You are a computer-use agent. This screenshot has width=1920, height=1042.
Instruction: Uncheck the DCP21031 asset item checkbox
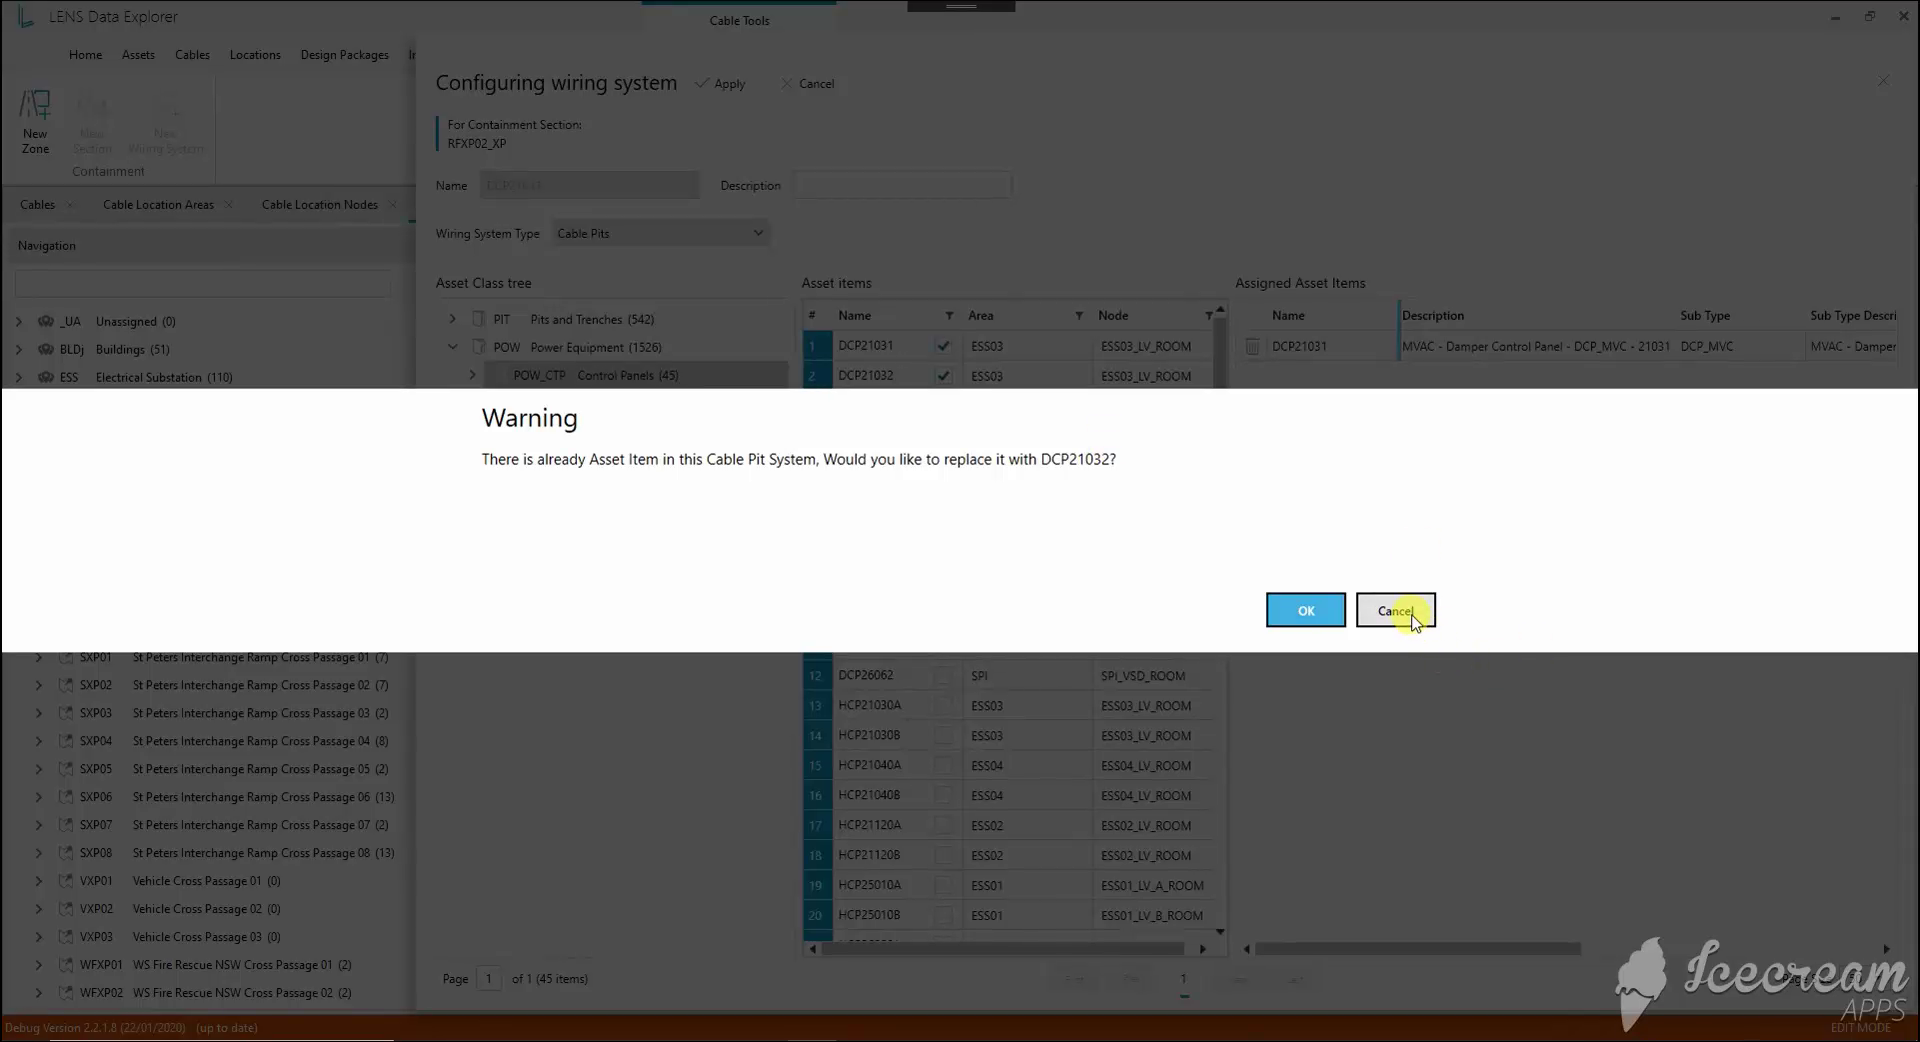pos(943,346)
